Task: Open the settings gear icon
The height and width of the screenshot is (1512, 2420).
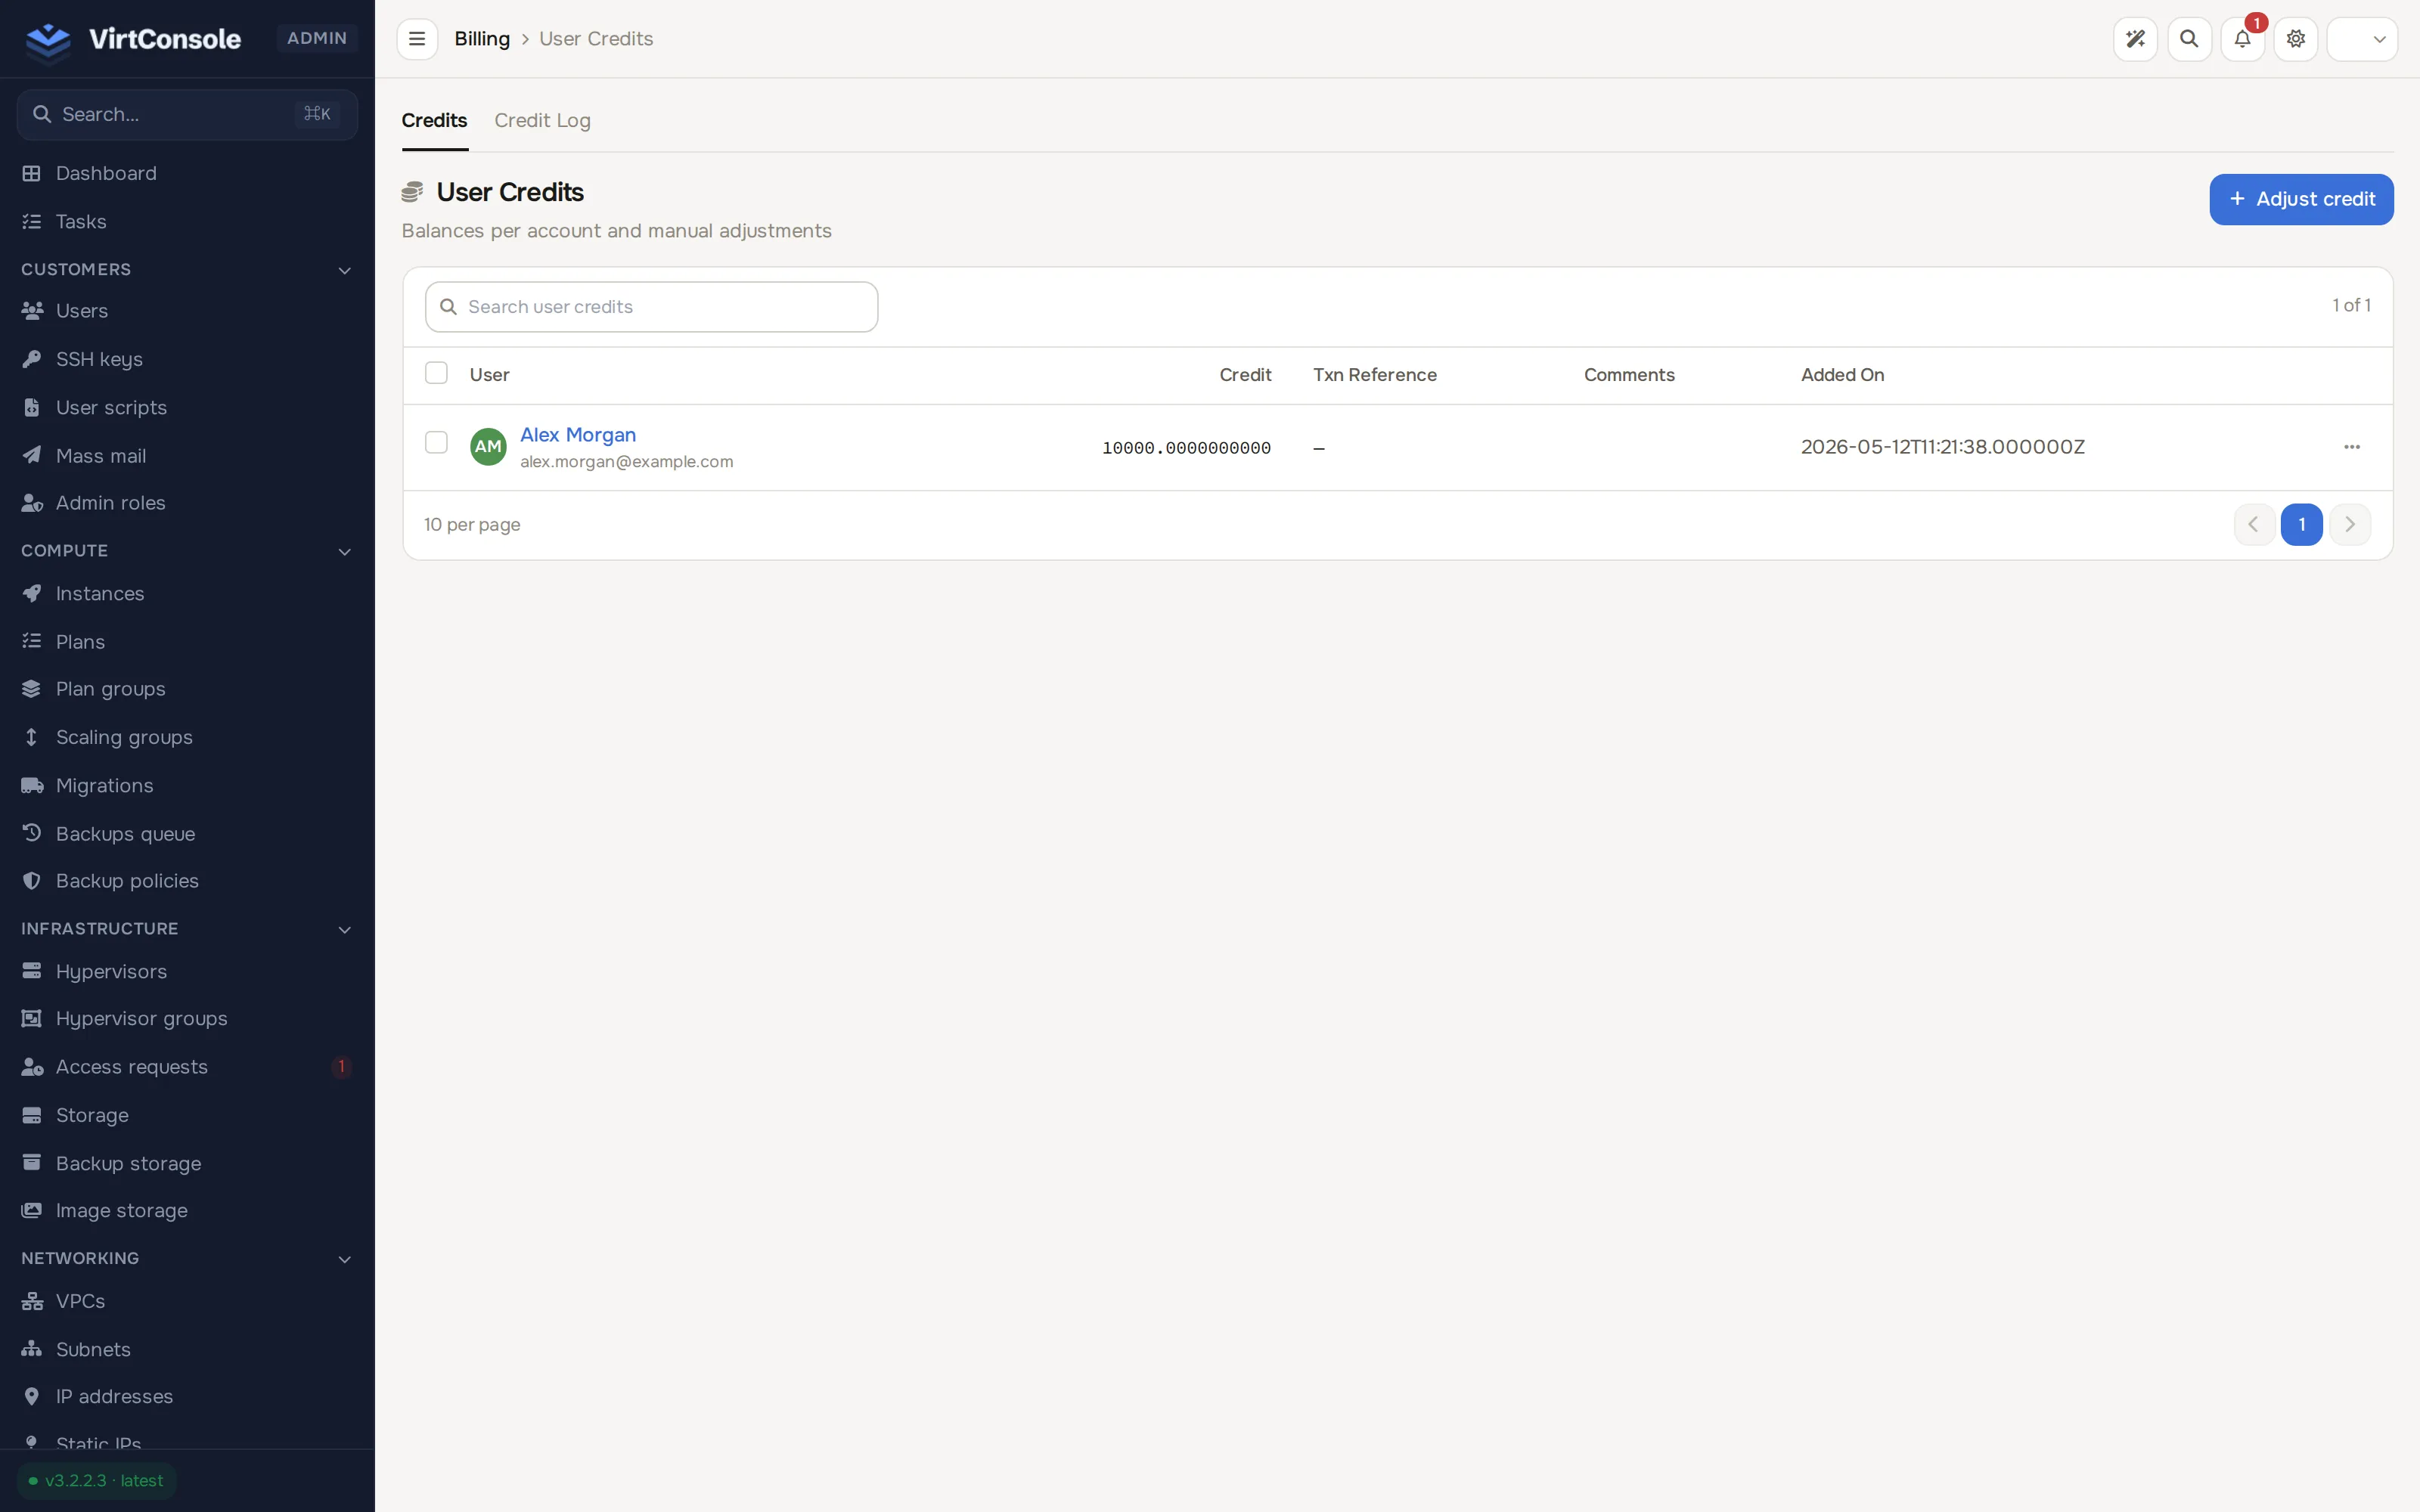Action: click(x=2296, y=39)
